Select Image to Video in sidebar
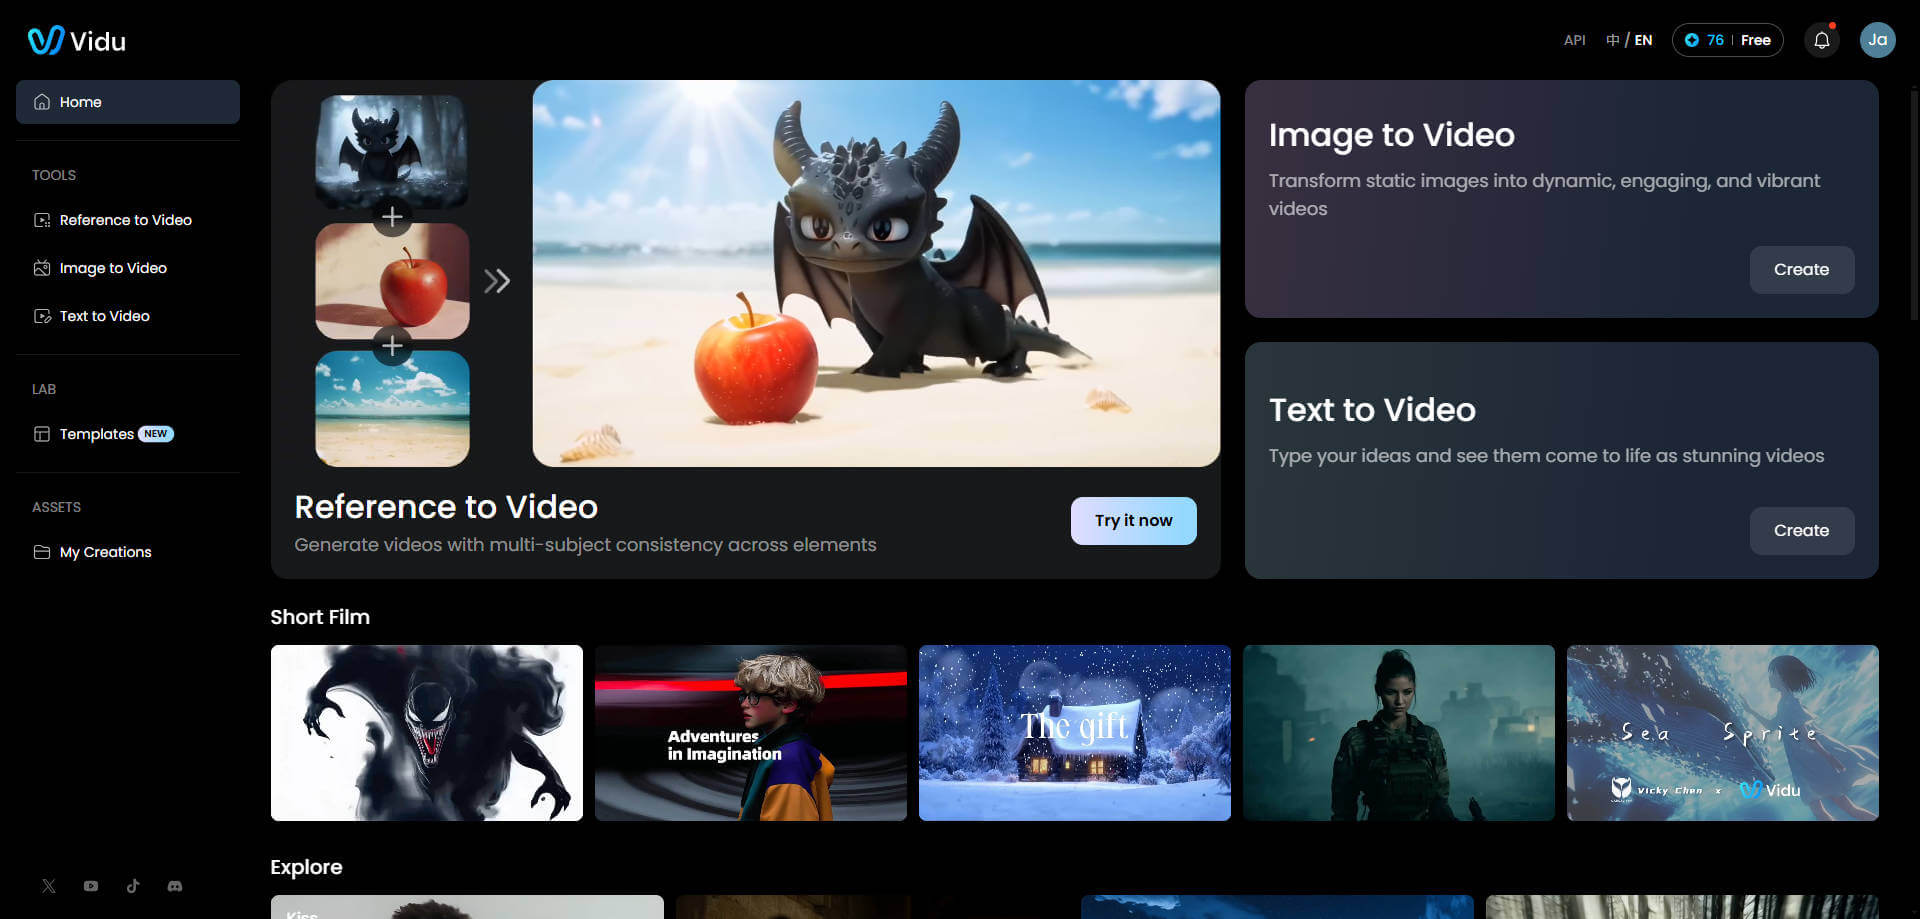The width and height of the screenshot is (1920, 919). 128,268
